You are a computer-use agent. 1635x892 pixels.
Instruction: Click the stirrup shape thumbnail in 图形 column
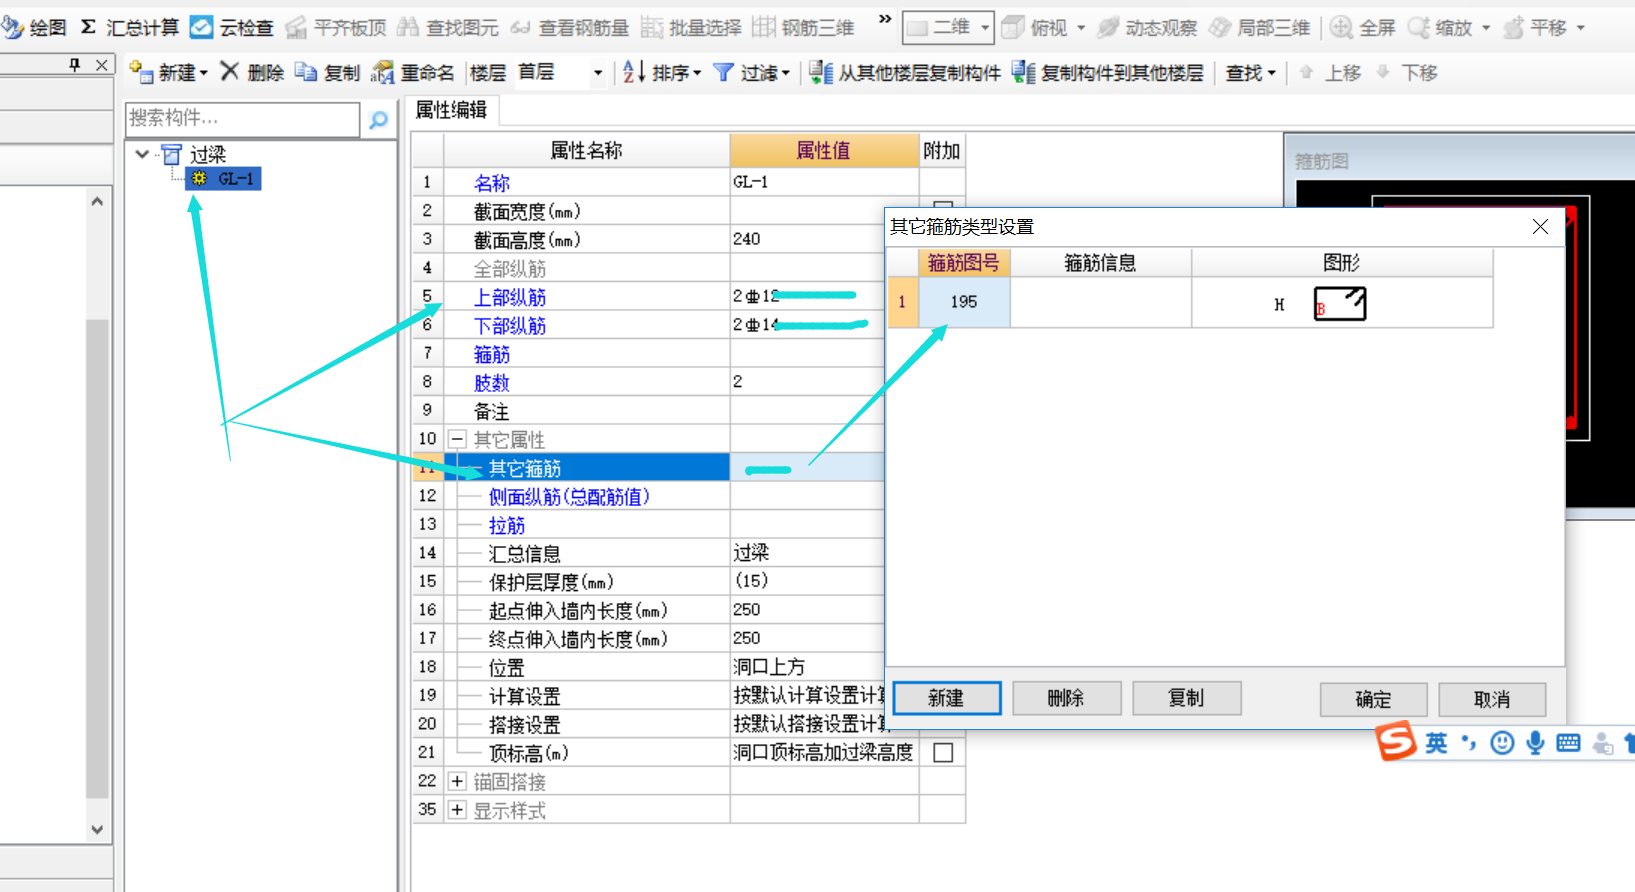tap(1339, 303)
